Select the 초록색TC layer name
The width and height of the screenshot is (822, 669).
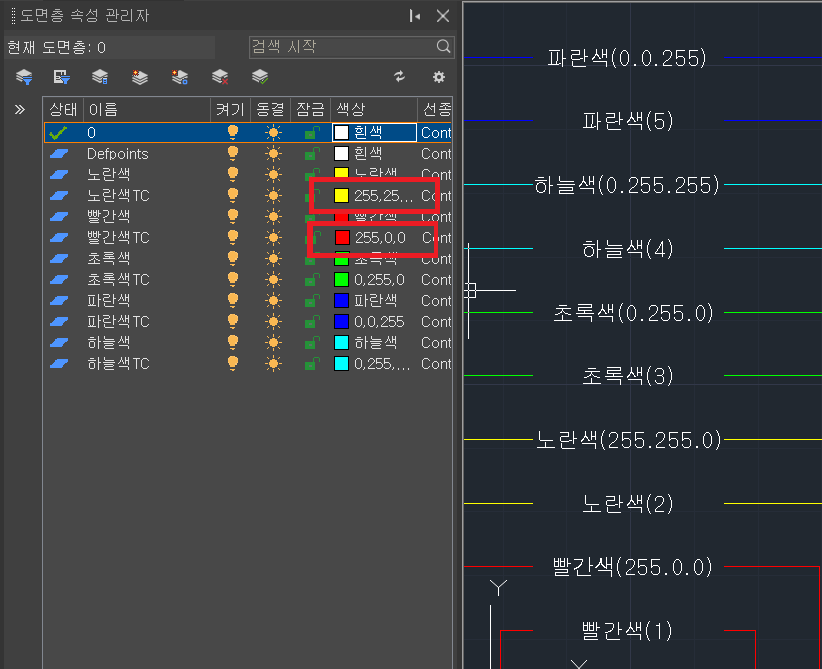point(118,279)
